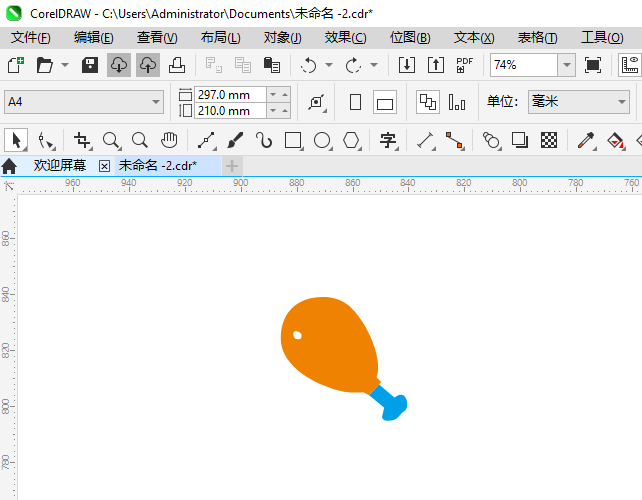Select the Transparency checkerboard tool

[549, 140]
